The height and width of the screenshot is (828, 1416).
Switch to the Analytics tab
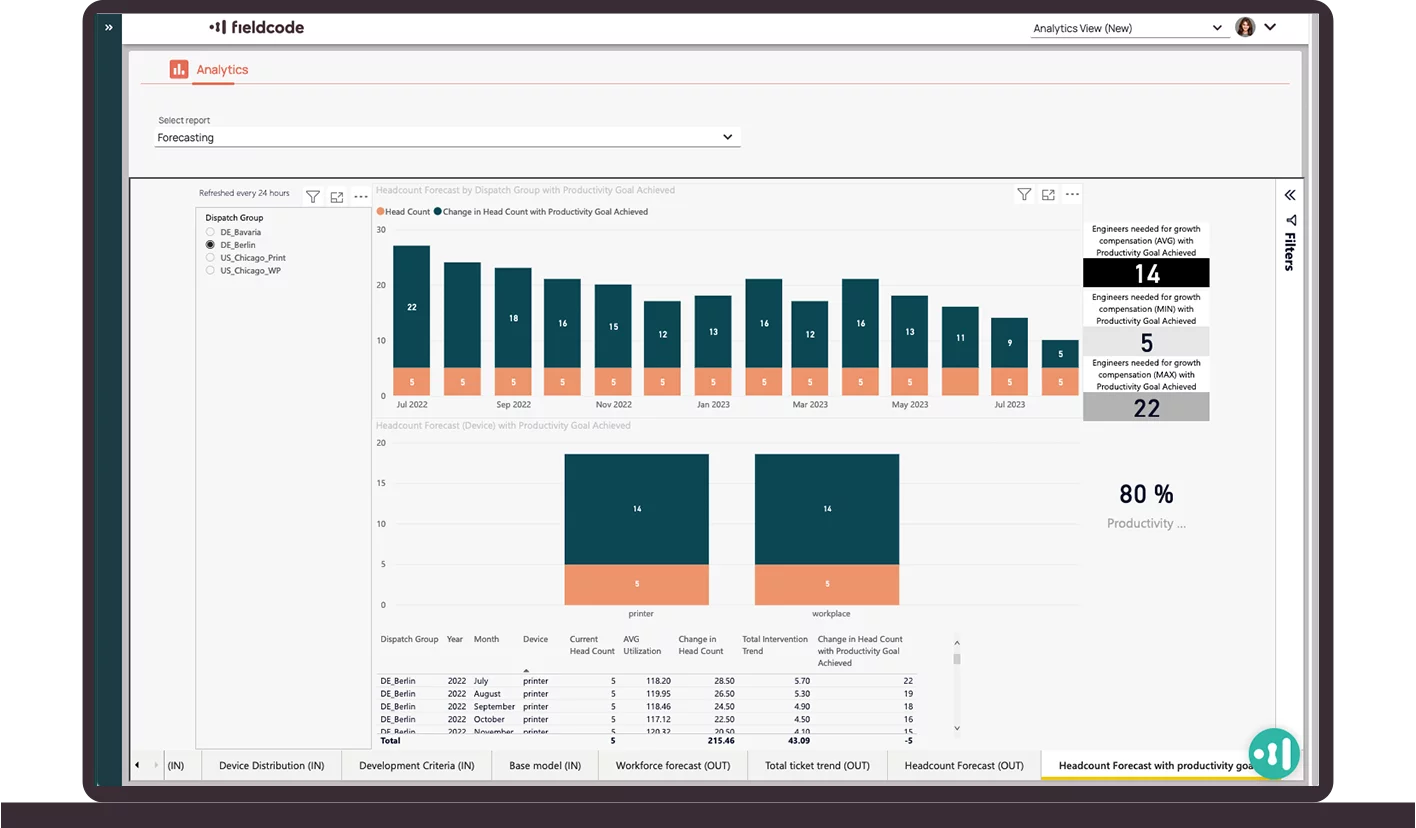(x=222, y=70)
